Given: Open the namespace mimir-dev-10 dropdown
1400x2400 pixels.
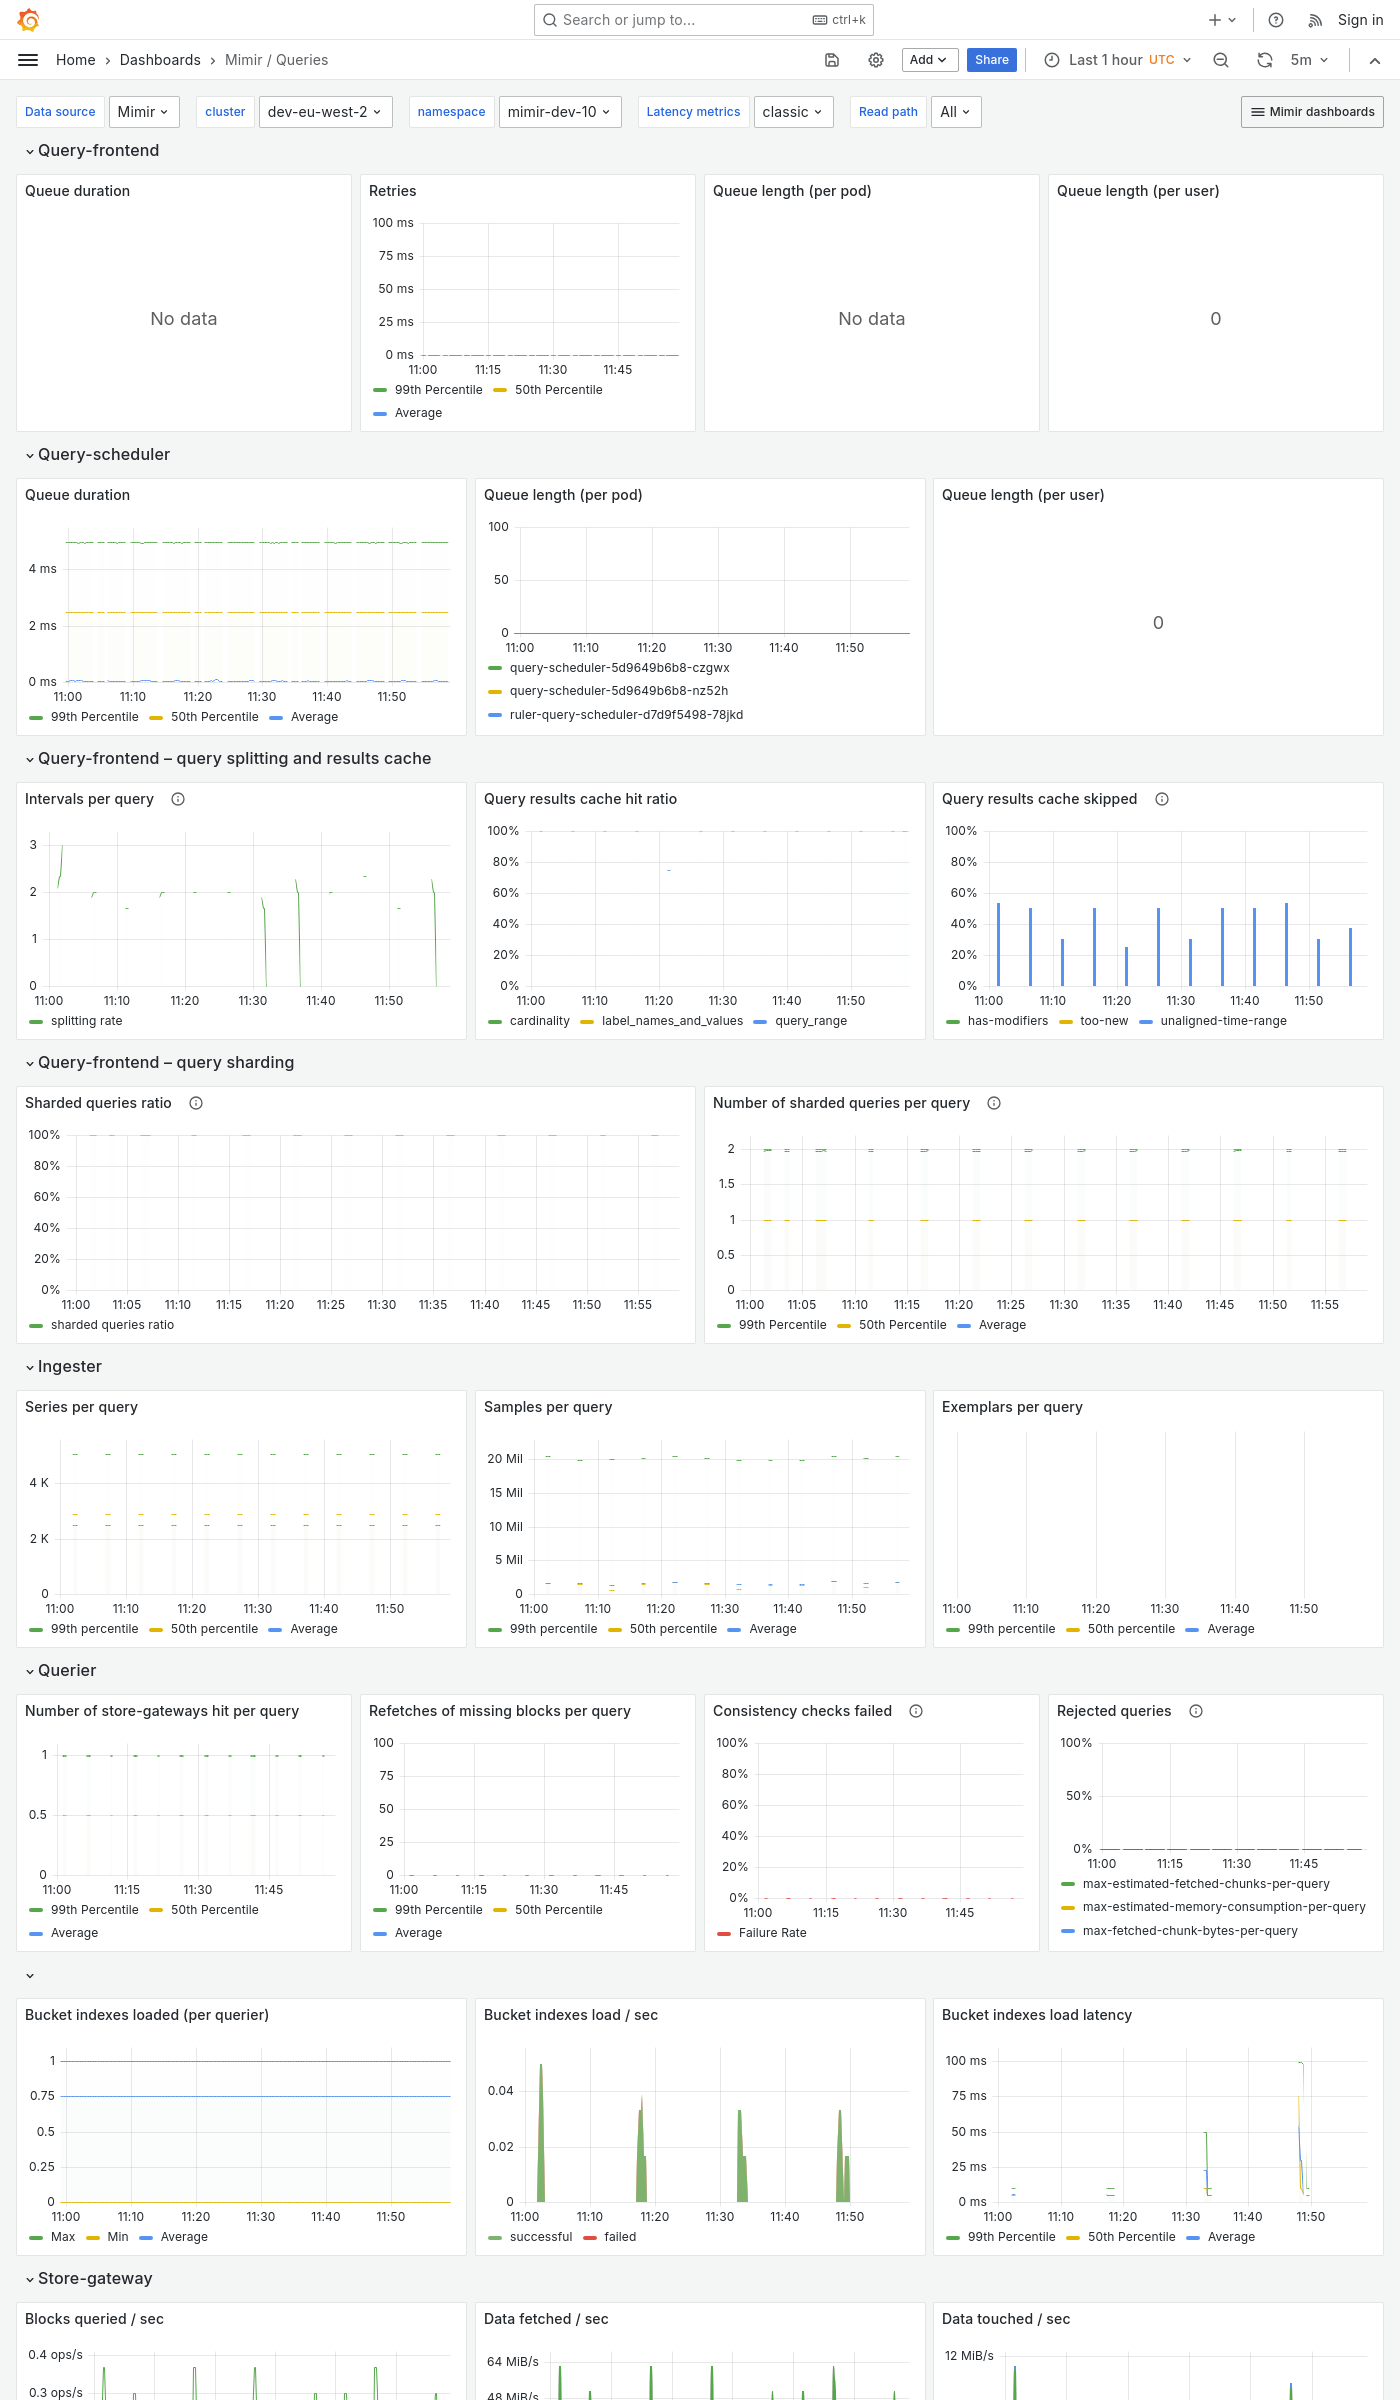Looking at the screenshot, I should pos(560,112).
